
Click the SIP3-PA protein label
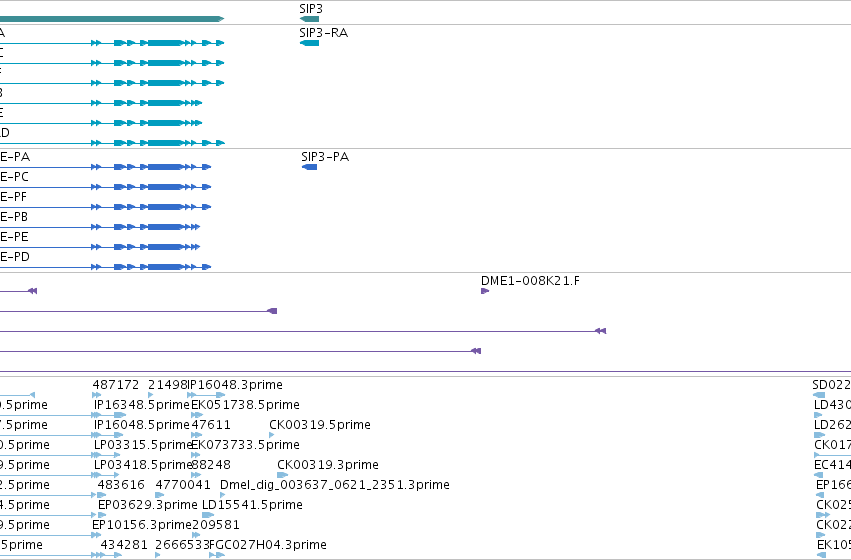point(325,157)
